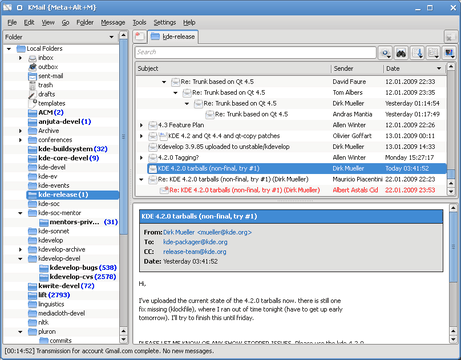The width and height of the screenshot is (461, 360).
Task: Expand the '4.2.0 Tagging?' thread
Action: click(x=141, y=158)
